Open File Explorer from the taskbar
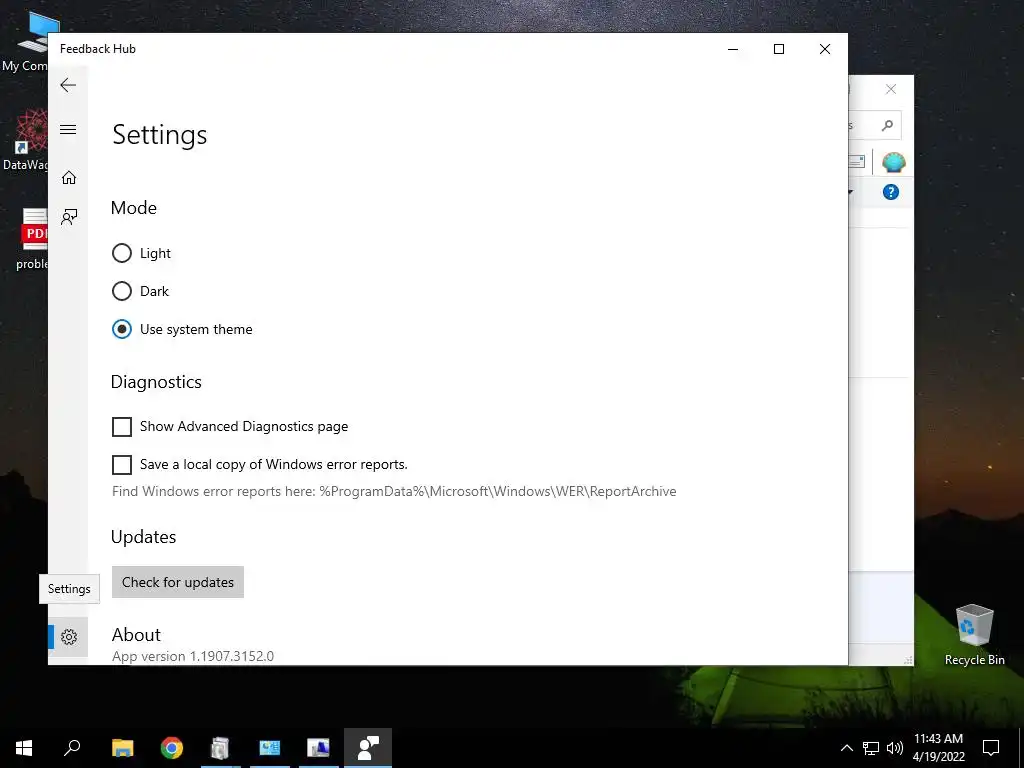 [x=122, y=748]
